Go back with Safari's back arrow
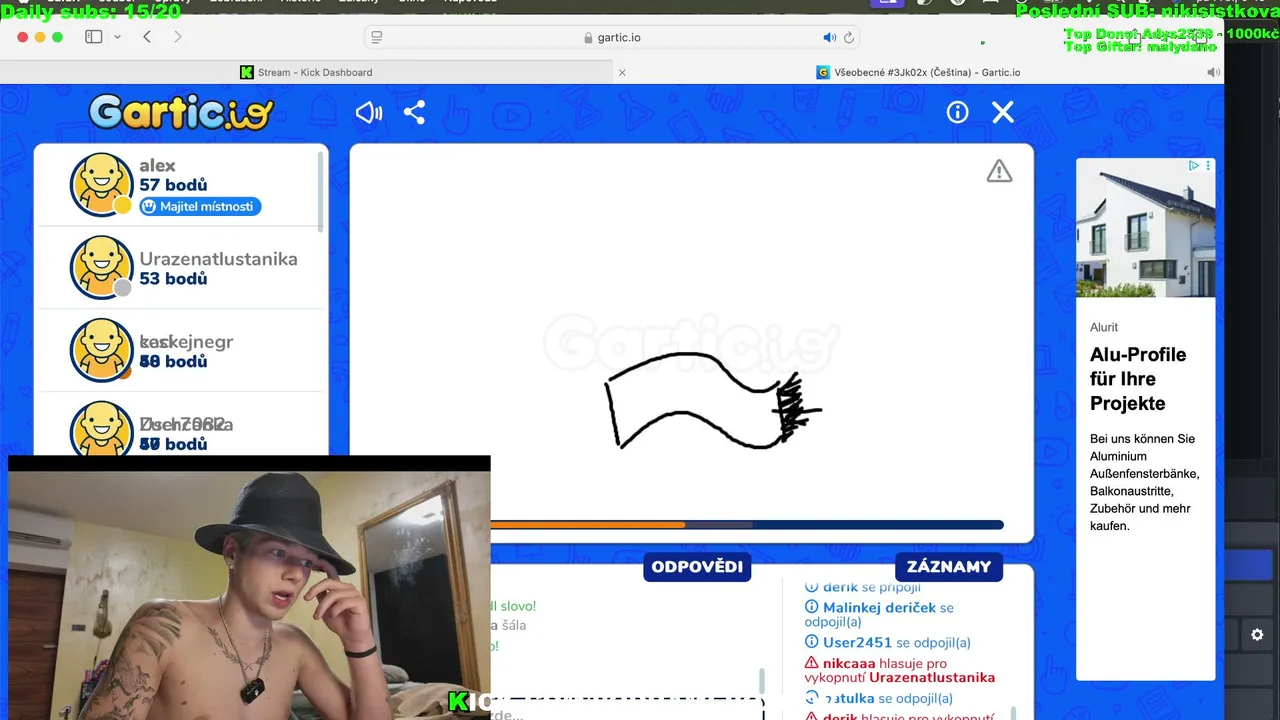The height and width of the screenshot is (720, 1280). (147, 37)
